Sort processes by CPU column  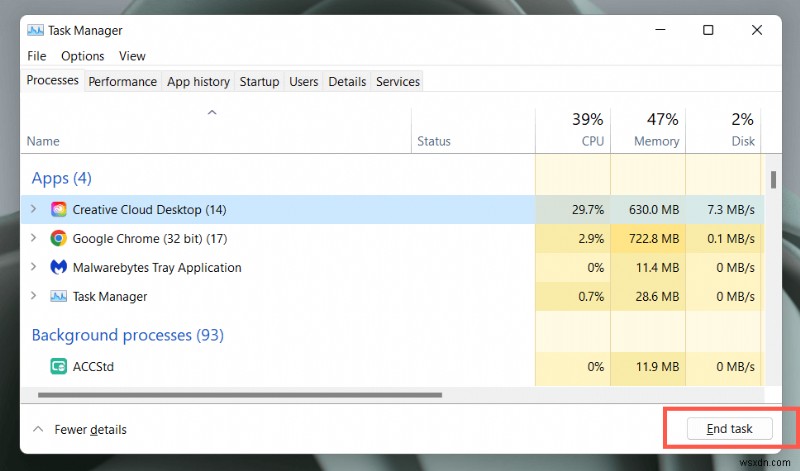[573, 130]
